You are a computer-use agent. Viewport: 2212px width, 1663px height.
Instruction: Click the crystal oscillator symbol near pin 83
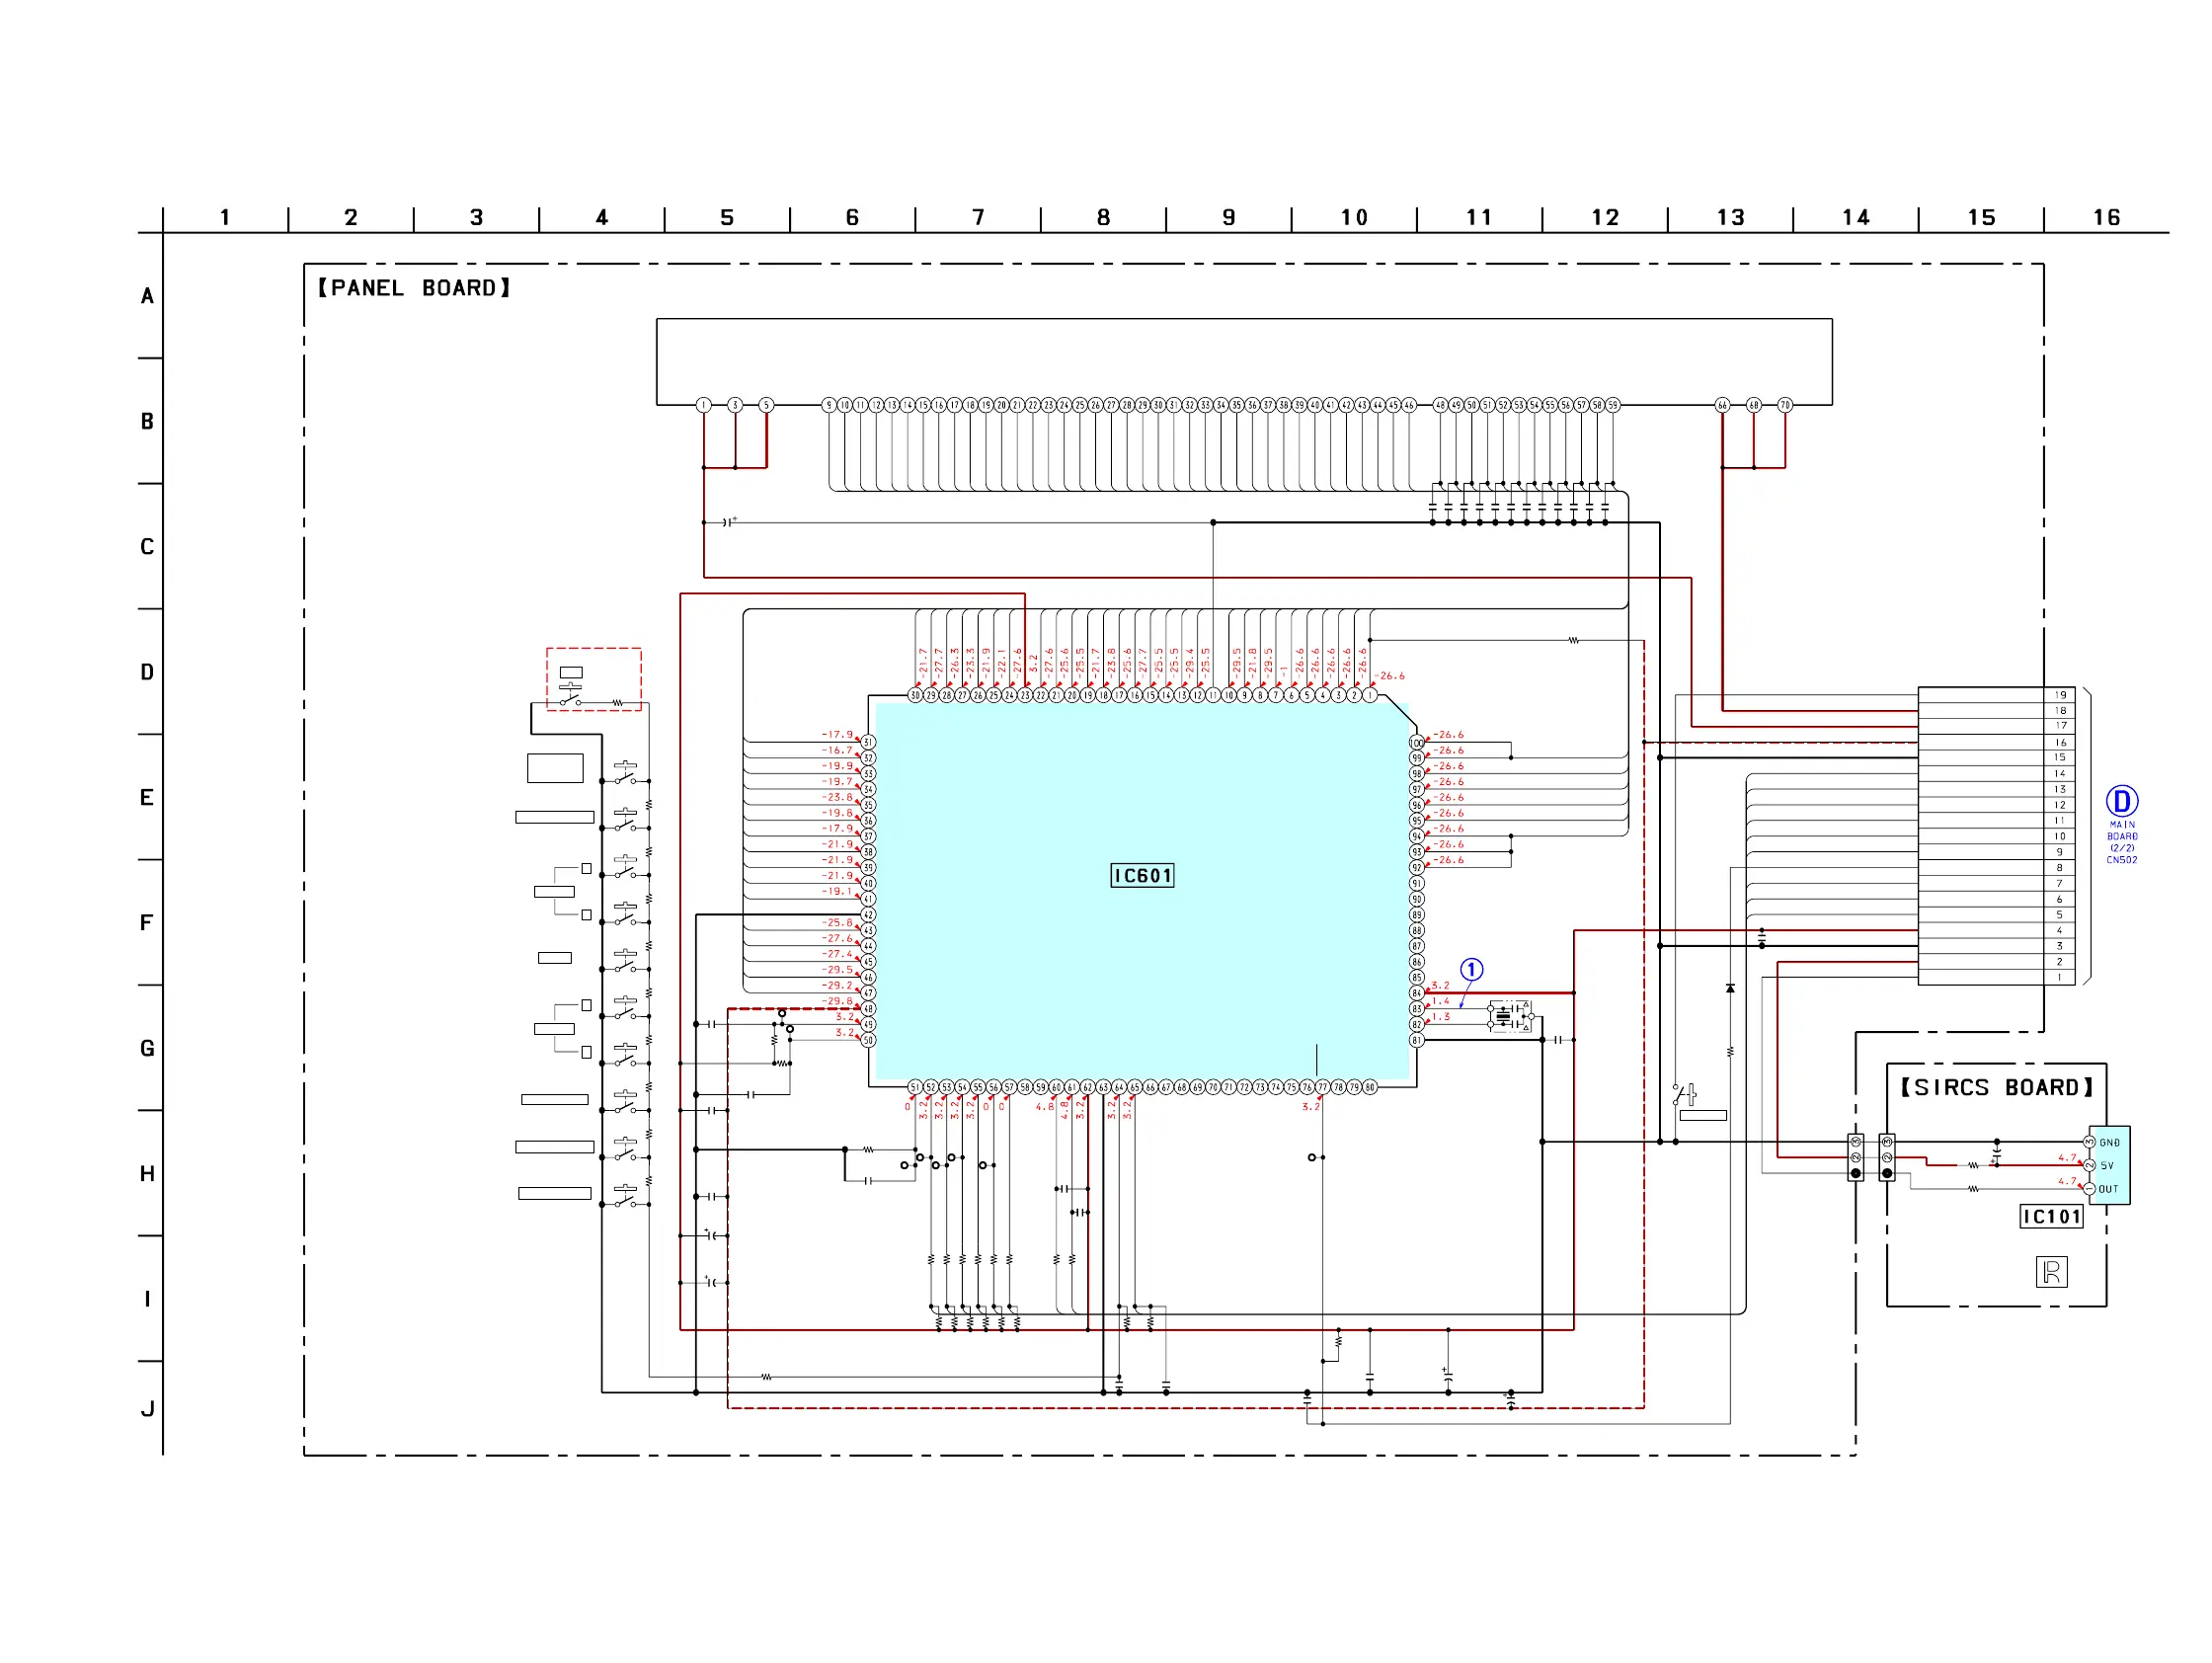pyautogui.click(x=1503, y=1016)
